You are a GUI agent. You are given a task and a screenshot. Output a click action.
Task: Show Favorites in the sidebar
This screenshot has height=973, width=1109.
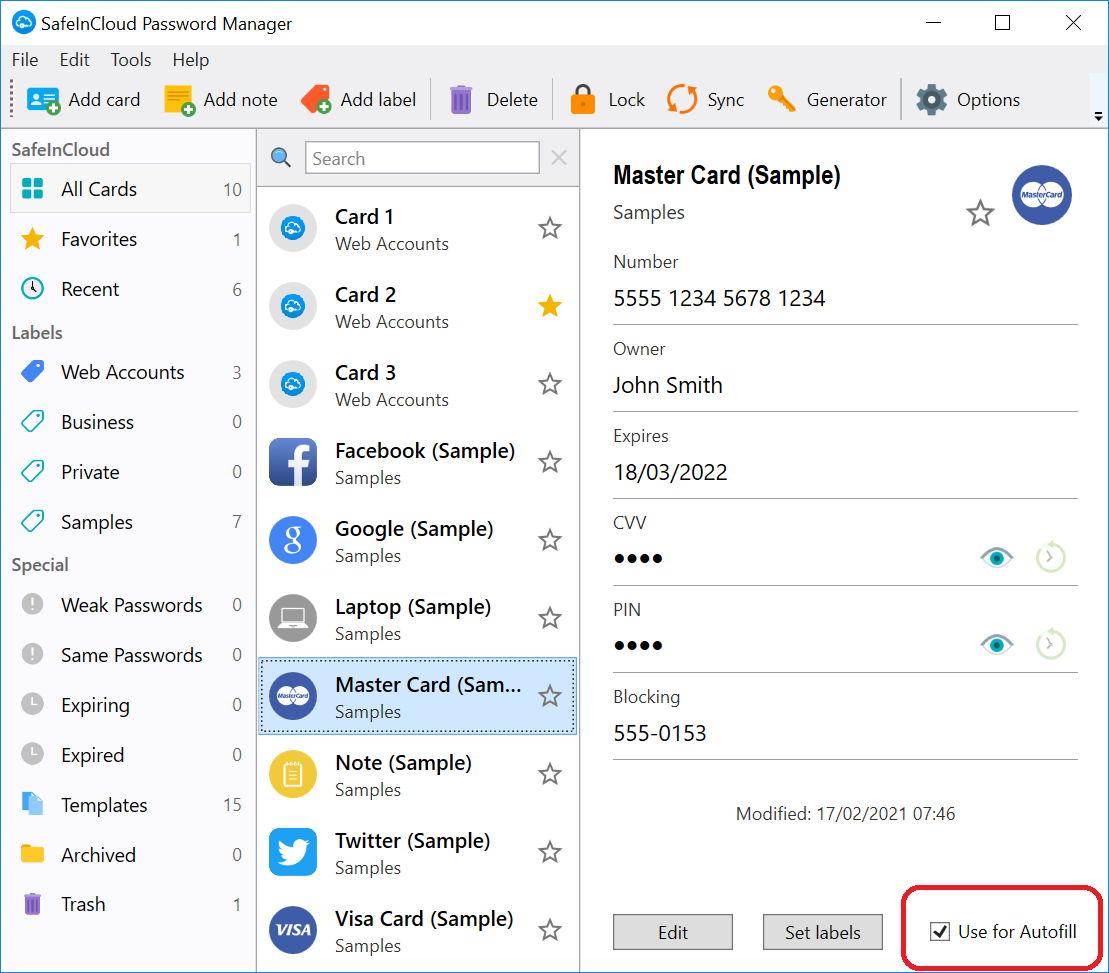131,239
